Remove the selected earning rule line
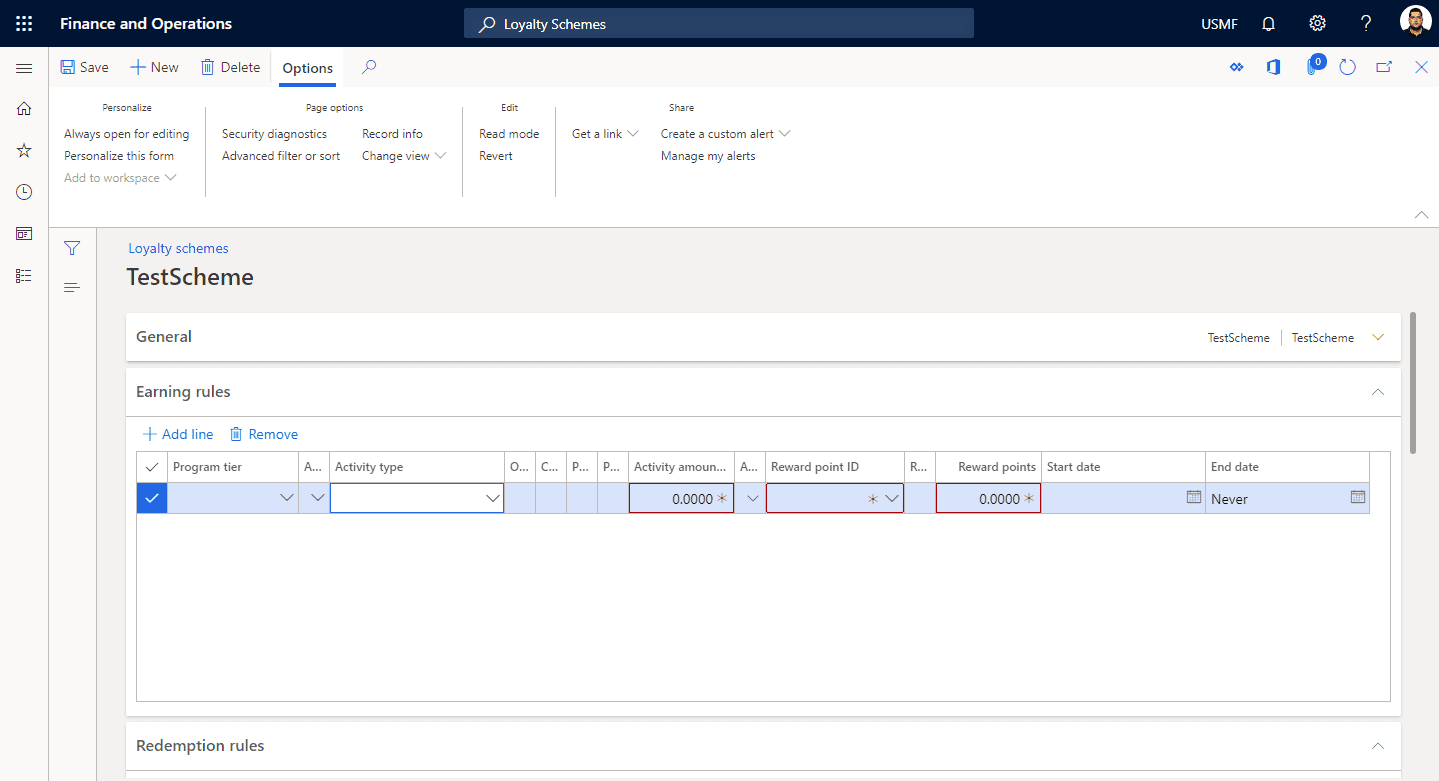The image size is (1439, 781). point(264,434)
